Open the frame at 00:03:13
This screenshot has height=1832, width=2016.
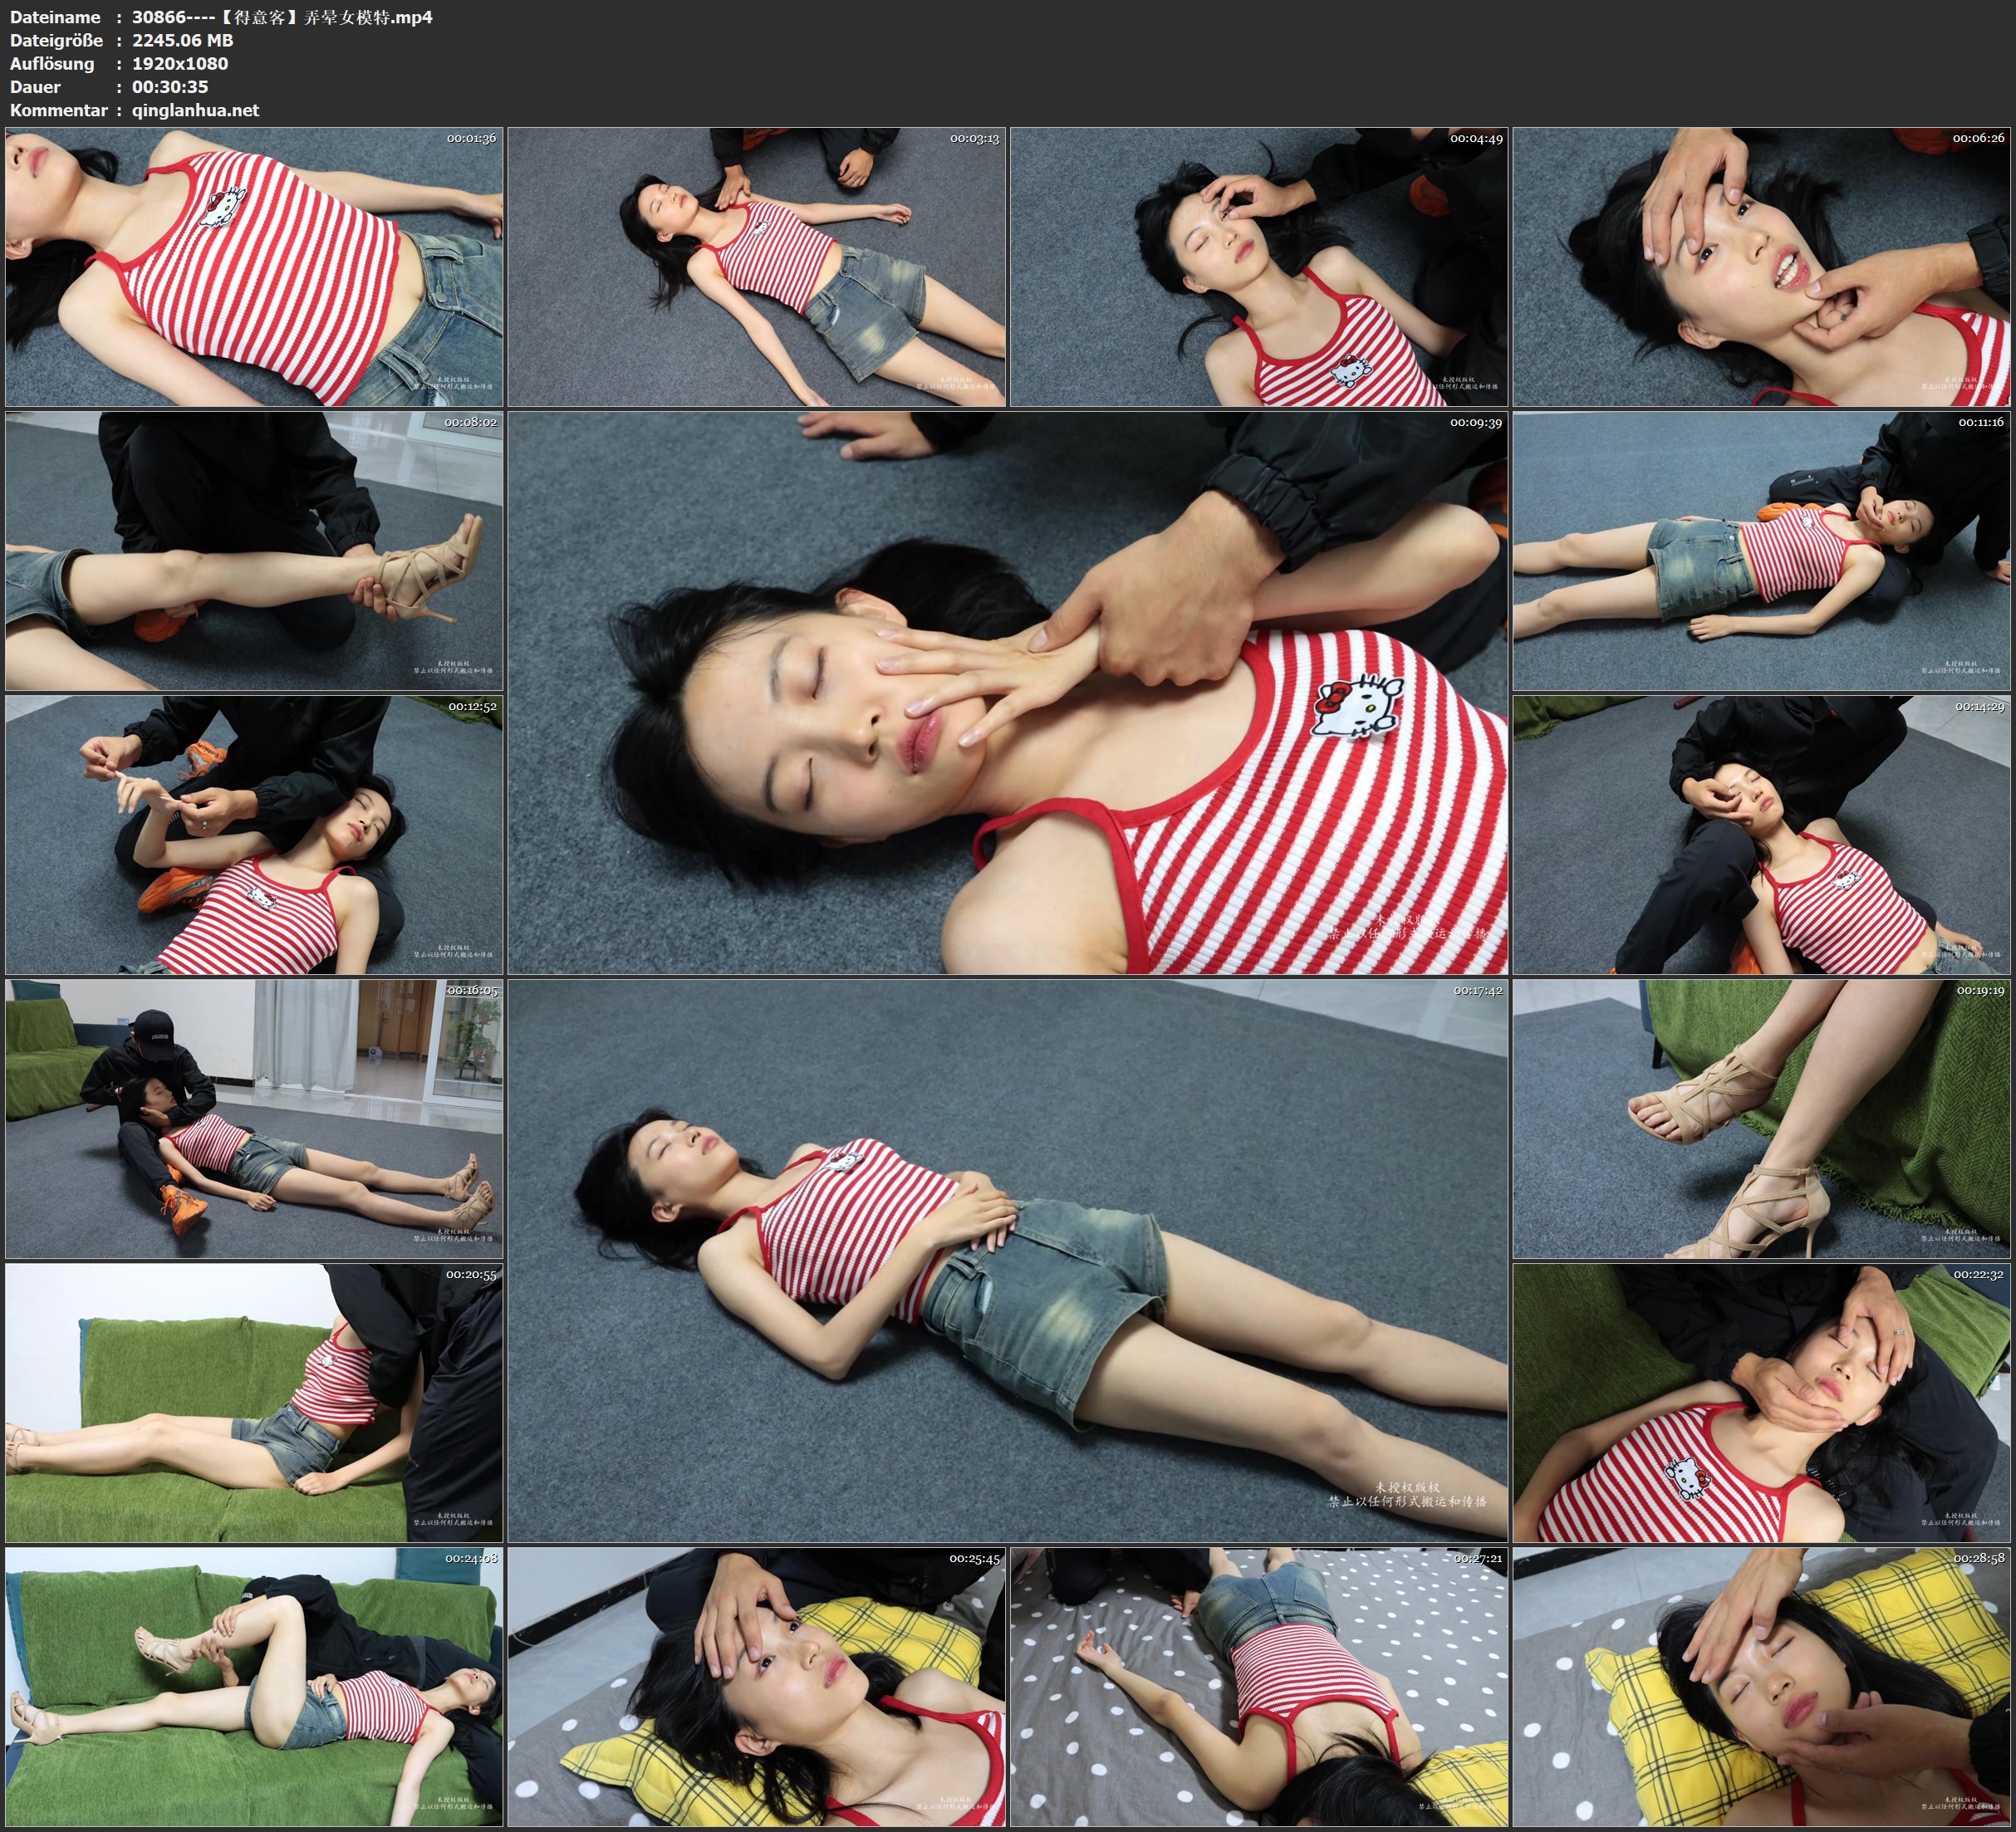tap(757, 267)
